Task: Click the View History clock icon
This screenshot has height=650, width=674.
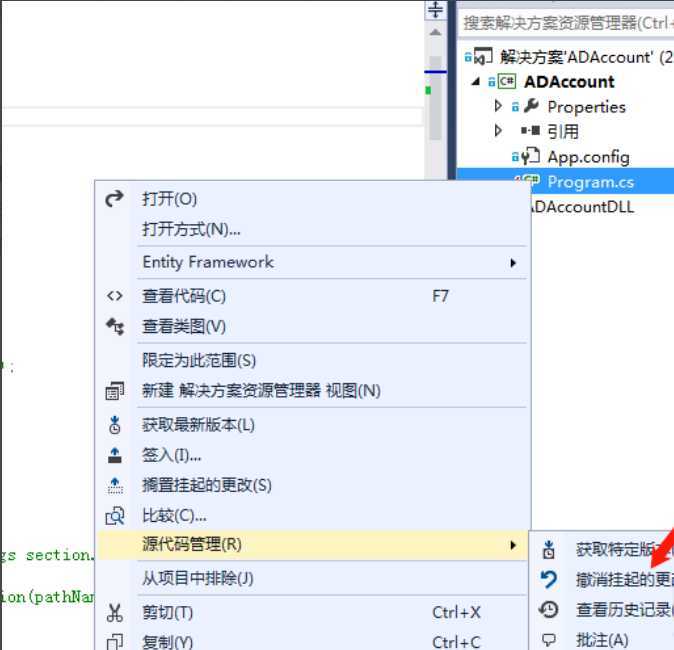Action: tap(549, 610)
